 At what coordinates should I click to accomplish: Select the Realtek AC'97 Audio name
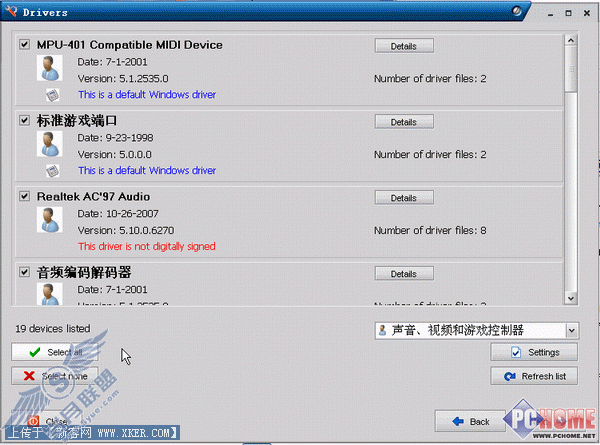click(x=93, y=197)
